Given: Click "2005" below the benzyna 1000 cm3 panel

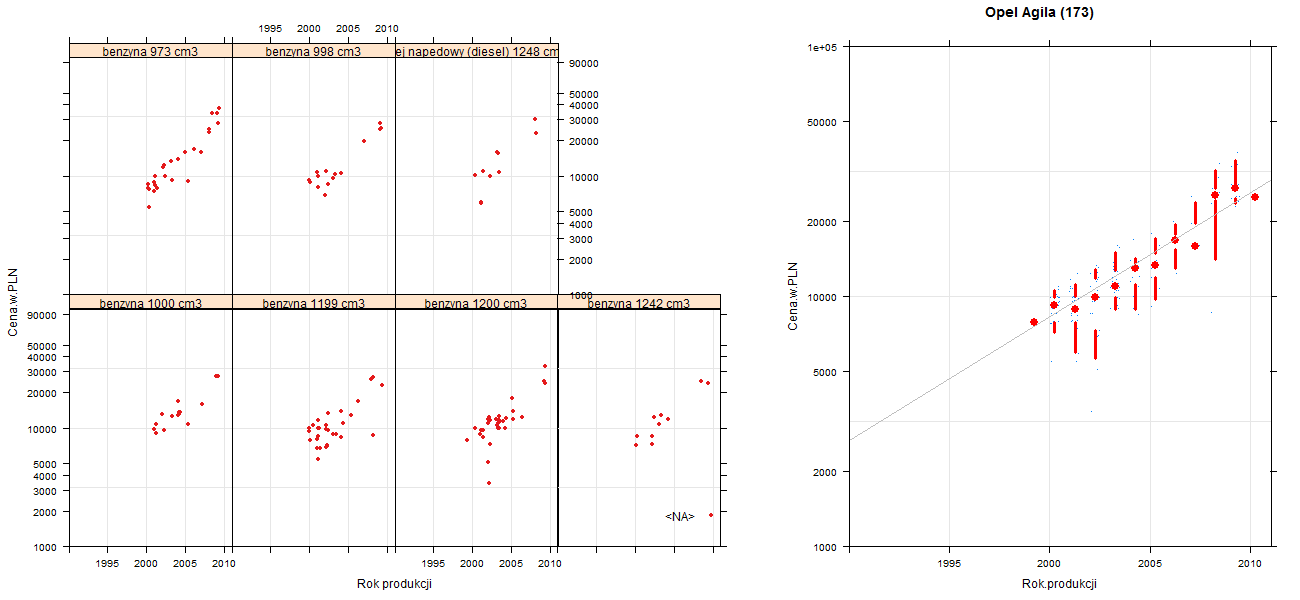Looking at the screenshot, I should pos(185,564).
